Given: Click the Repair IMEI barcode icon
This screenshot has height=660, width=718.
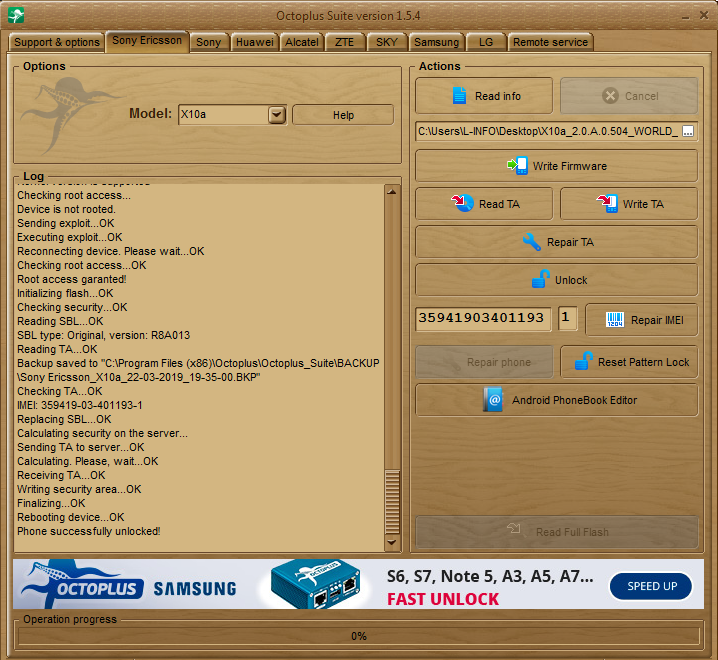Looking at the screenshot, I should [615, 320].
